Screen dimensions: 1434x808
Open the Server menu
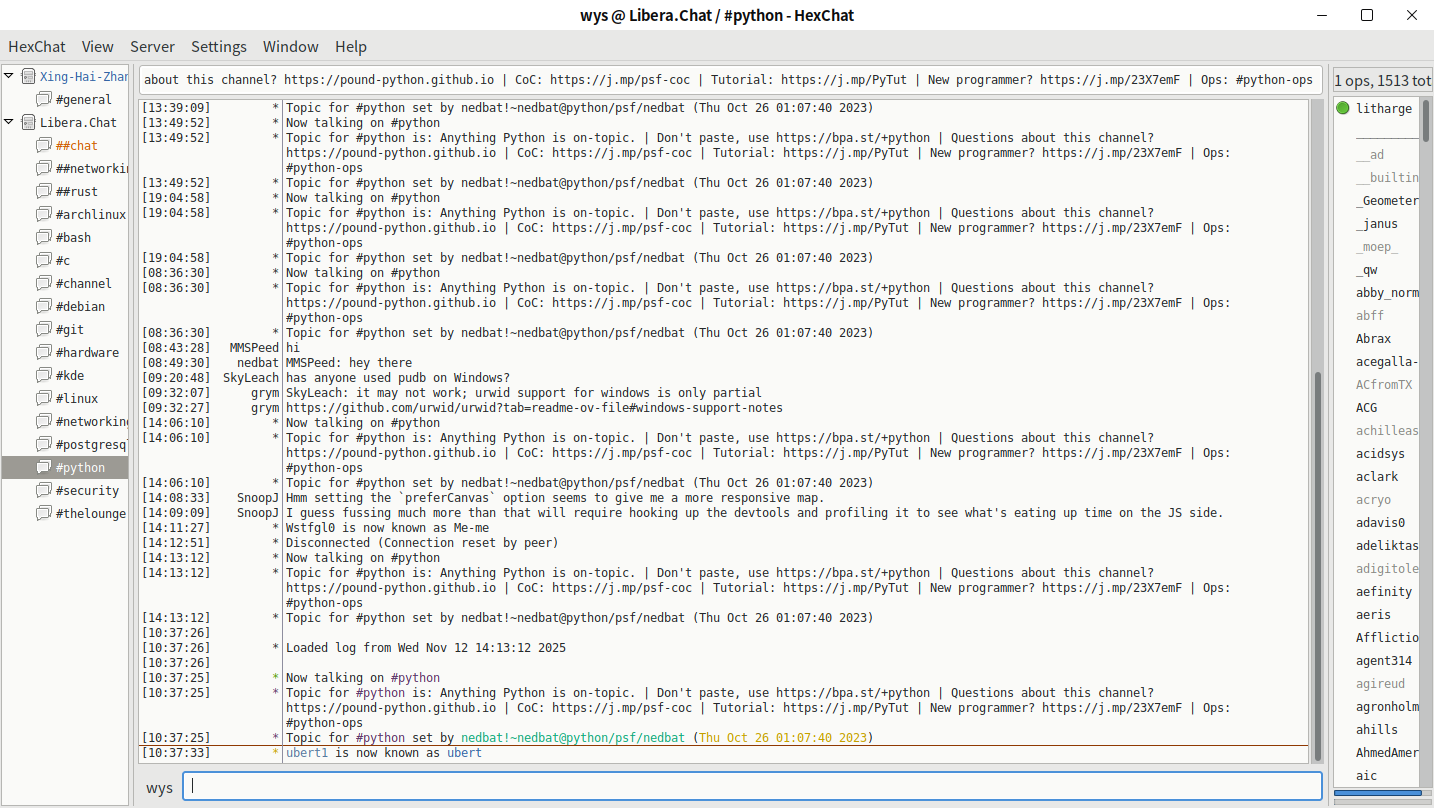click(152, 46)
